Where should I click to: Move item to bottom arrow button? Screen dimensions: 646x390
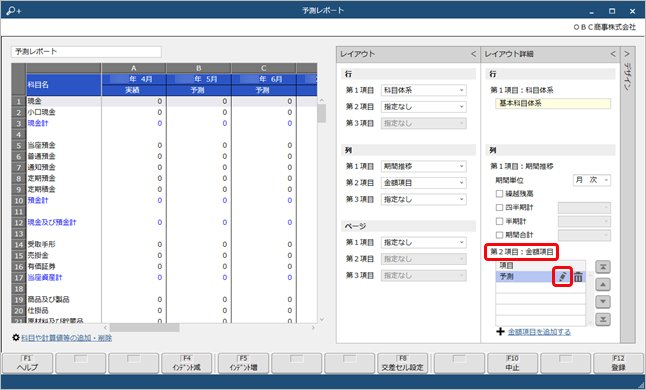[603, 320]
